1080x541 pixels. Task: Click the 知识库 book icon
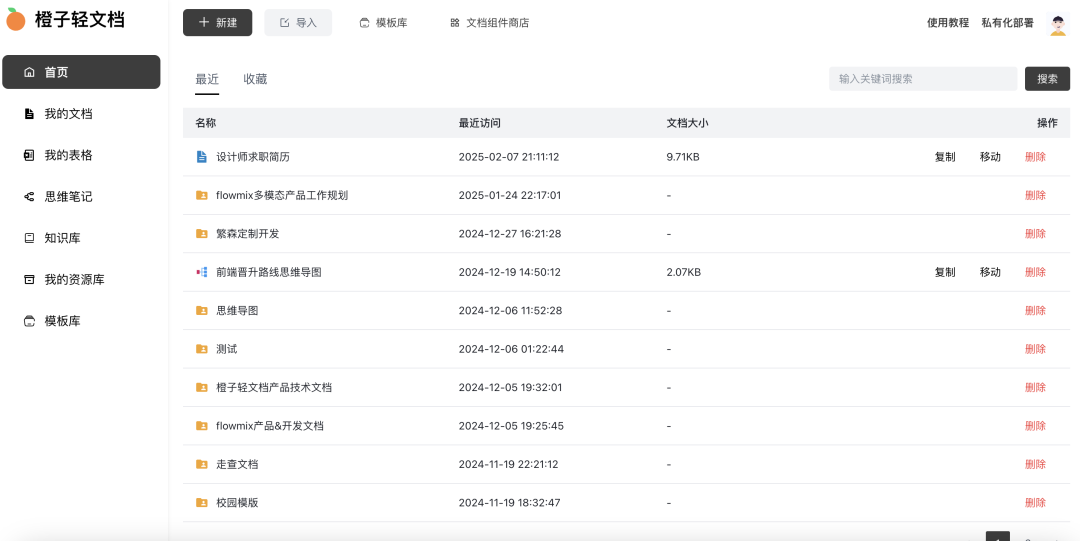point(29,238)
